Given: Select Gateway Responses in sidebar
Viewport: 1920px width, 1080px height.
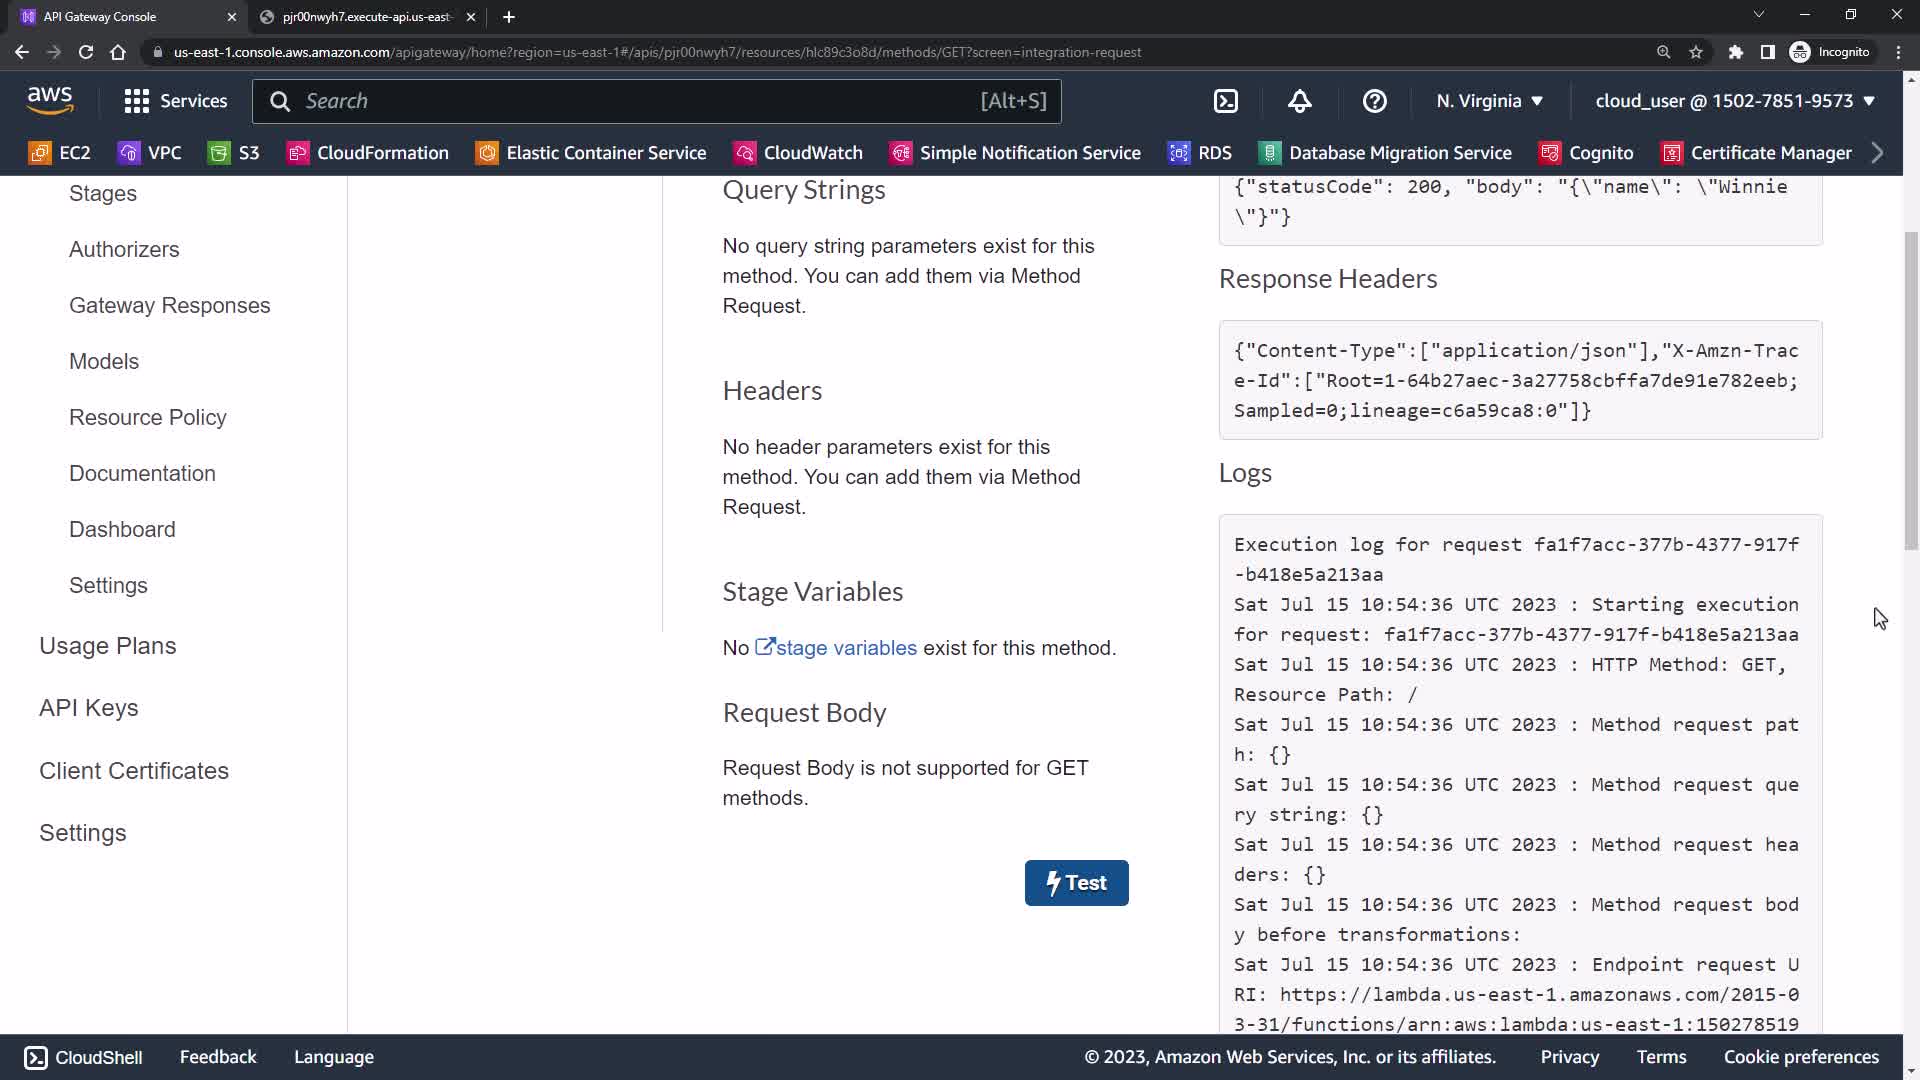Looking at the screenshot, I should coord(169,306).
